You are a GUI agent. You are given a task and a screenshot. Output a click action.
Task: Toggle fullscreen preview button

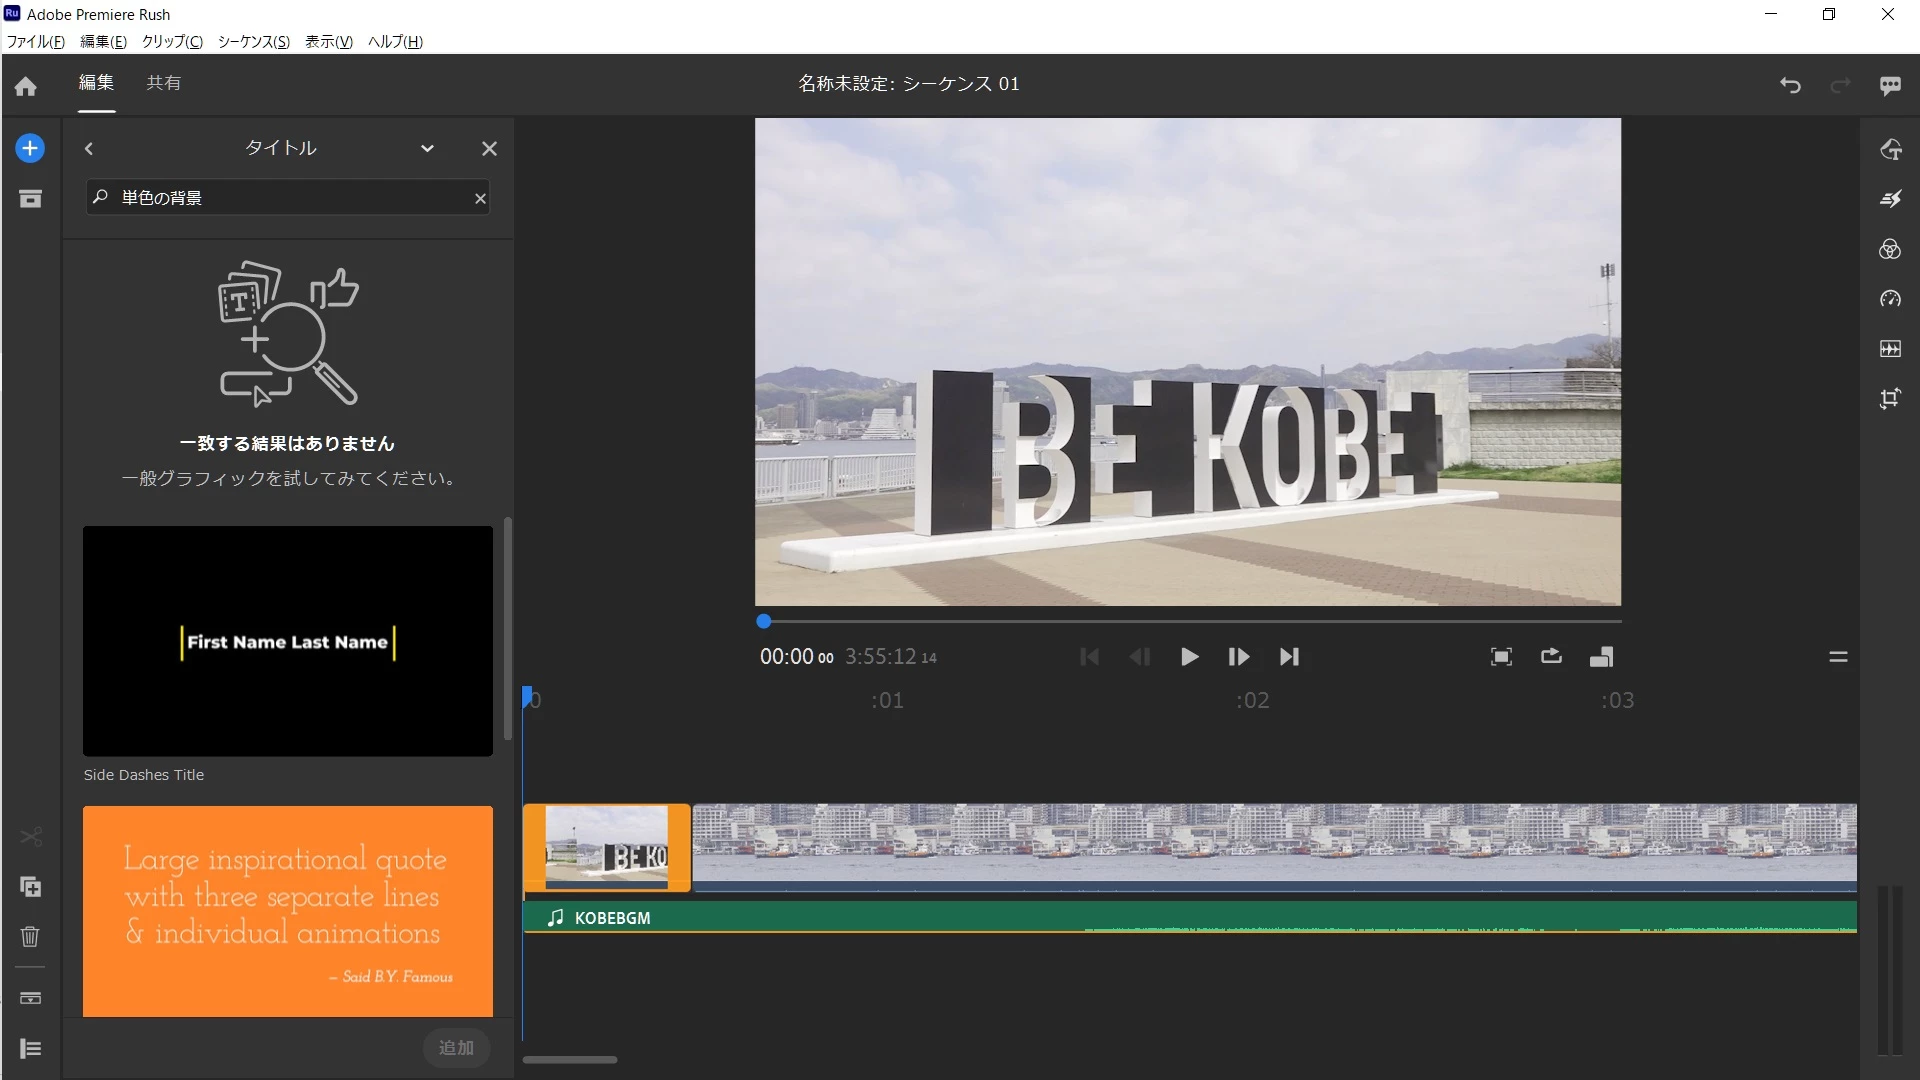[x=1501, y=657]
